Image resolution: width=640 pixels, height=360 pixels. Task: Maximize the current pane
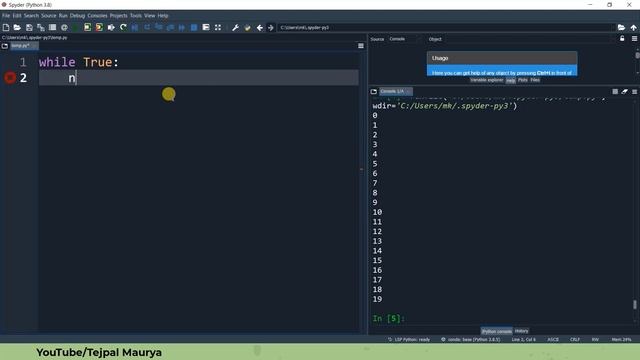click(218, 27)
